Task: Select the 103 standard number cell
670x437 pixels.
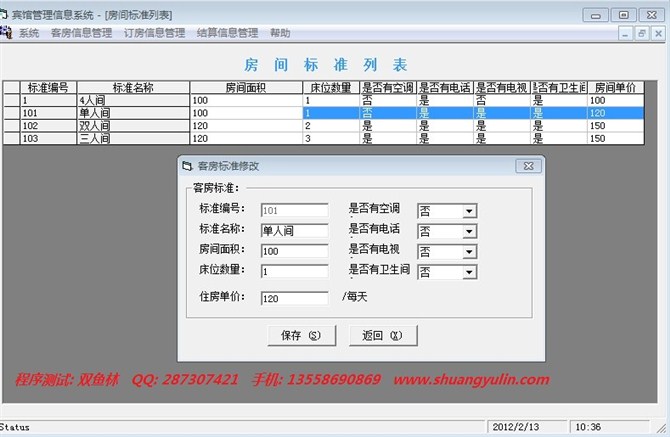Action: click(48, 138)
